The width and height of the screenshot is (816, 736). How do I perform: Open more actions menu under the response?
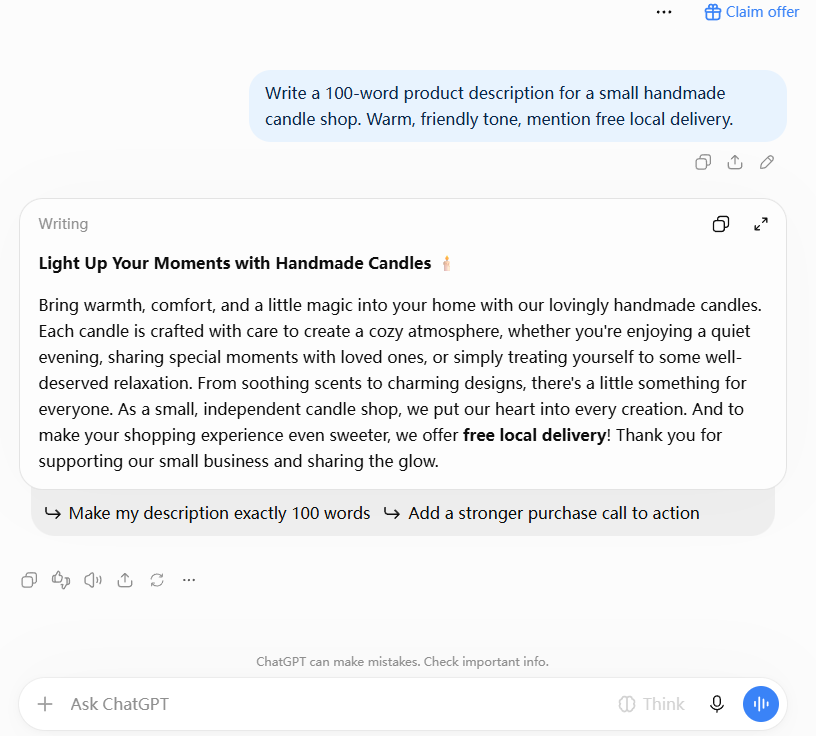click(189, 580)
